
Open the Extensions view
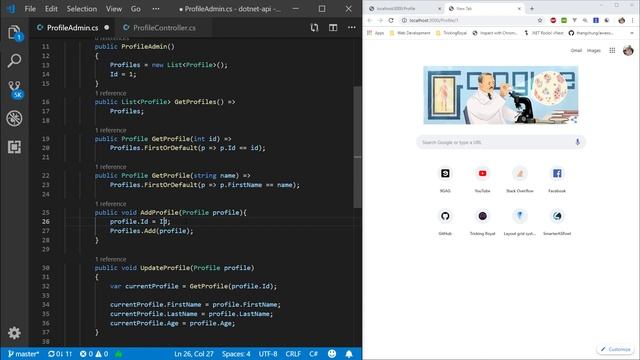[14, 147]
